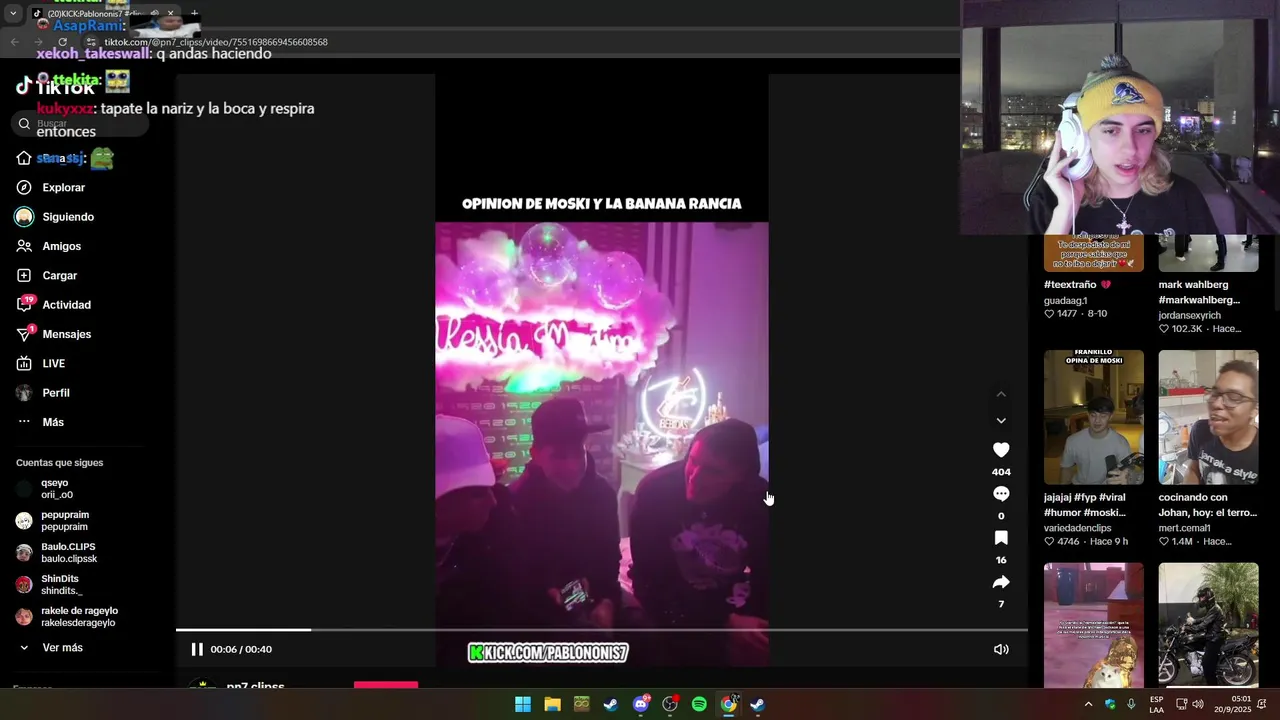Open Discord from the taskbar

(641, 705)
